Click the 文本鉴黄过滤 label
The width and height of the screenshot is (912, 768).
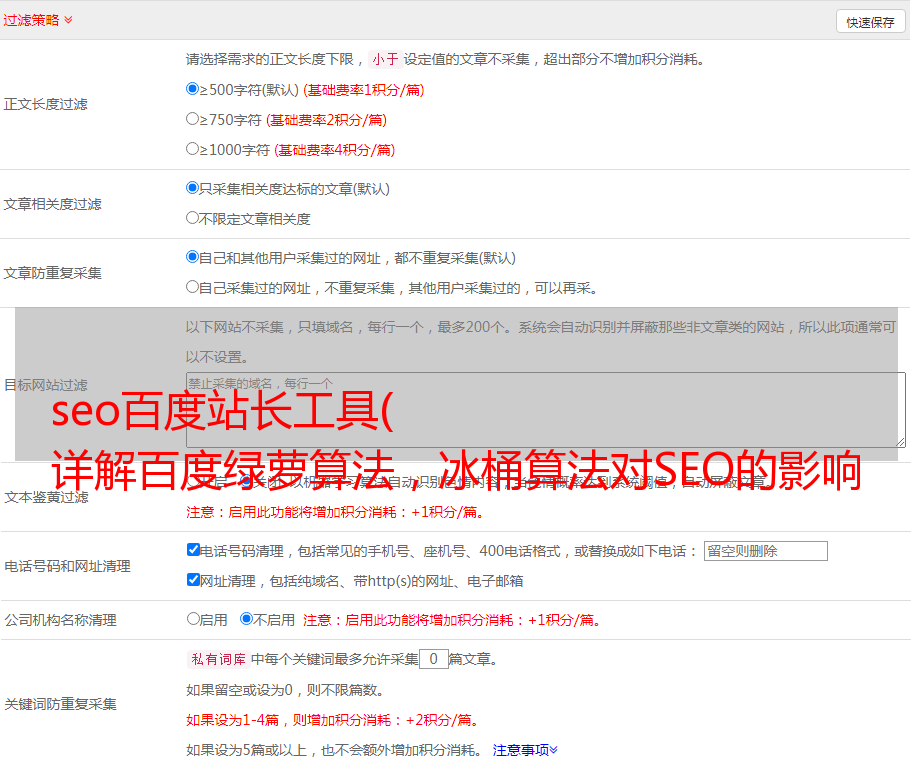[x=47, y=497]
